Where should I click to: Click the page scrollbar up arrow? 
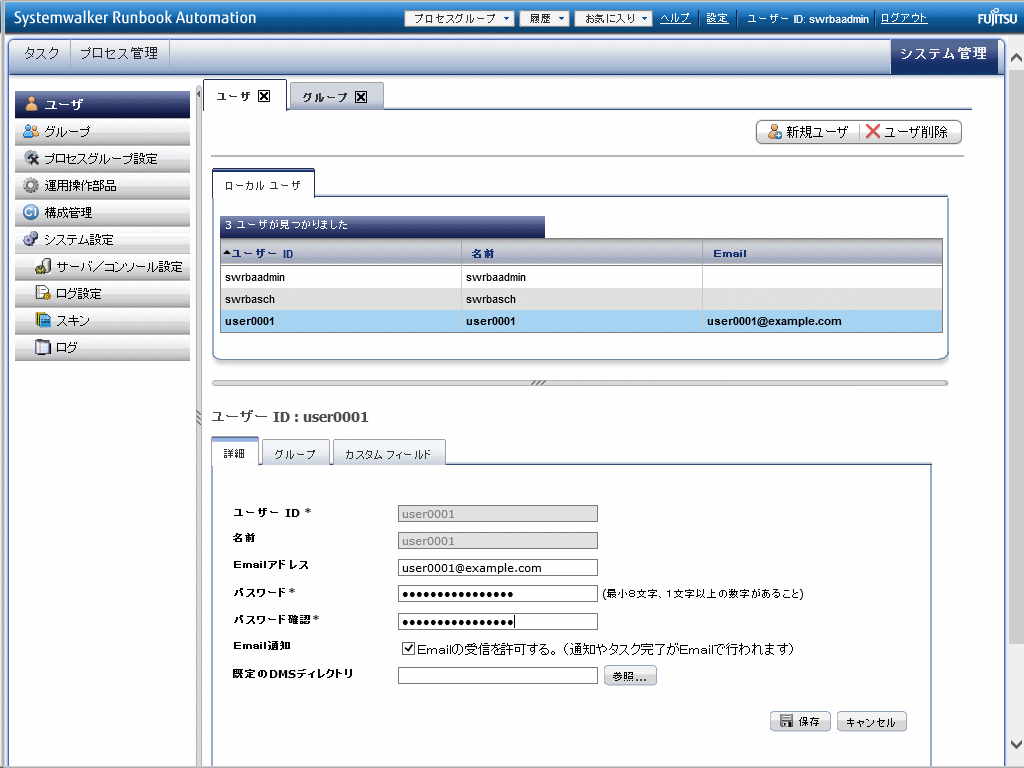1016,57
